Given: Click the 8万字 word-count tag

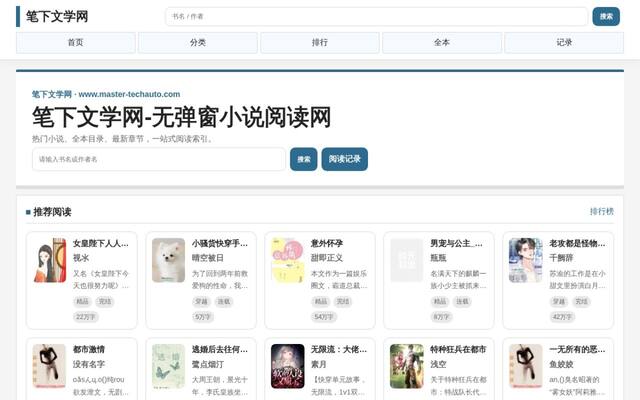Looking at the screenshot, I should [441, 317].
